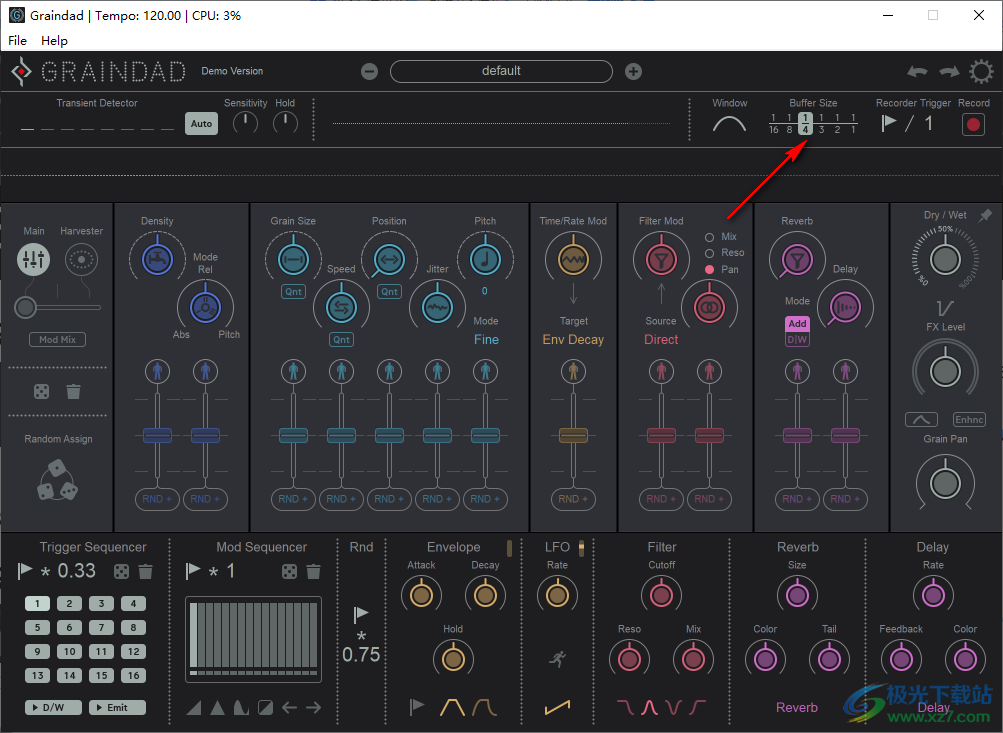
Task: Select step 7 in Trigger Sequencer
Action: [x=101, y=627]
